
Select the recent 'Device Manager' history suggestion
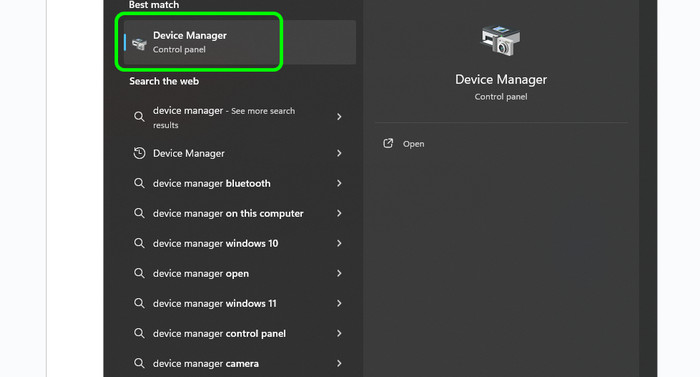point(240,153)
